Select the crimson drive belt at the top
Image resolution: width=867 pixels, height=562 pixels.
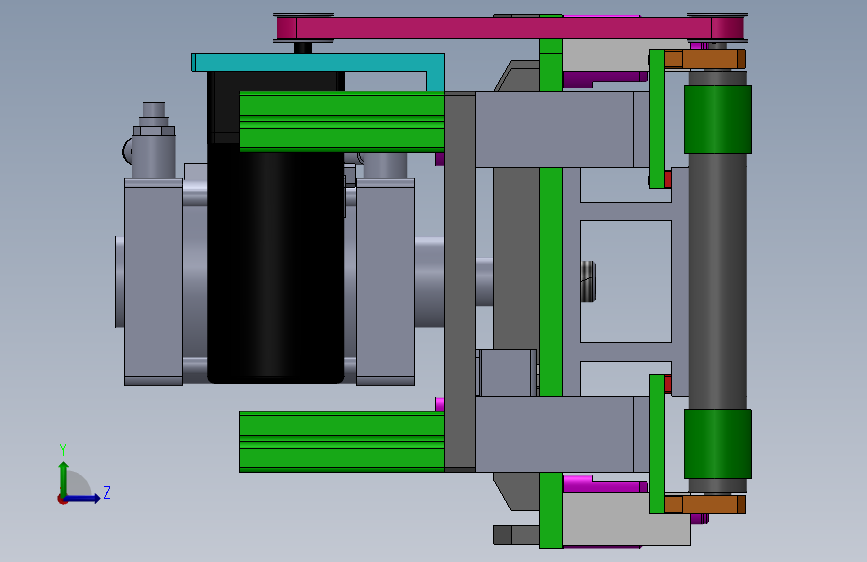[509, 28]
